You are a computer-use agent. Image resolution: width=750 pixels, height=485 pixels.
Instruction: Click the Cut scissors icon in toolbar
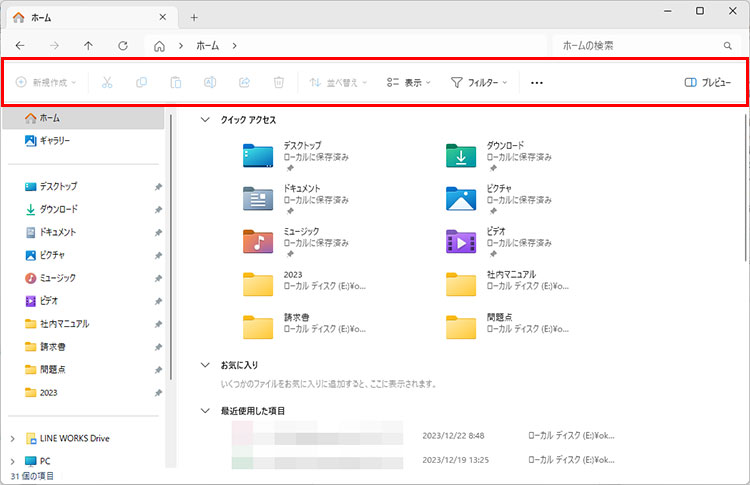tap(107, 82)
